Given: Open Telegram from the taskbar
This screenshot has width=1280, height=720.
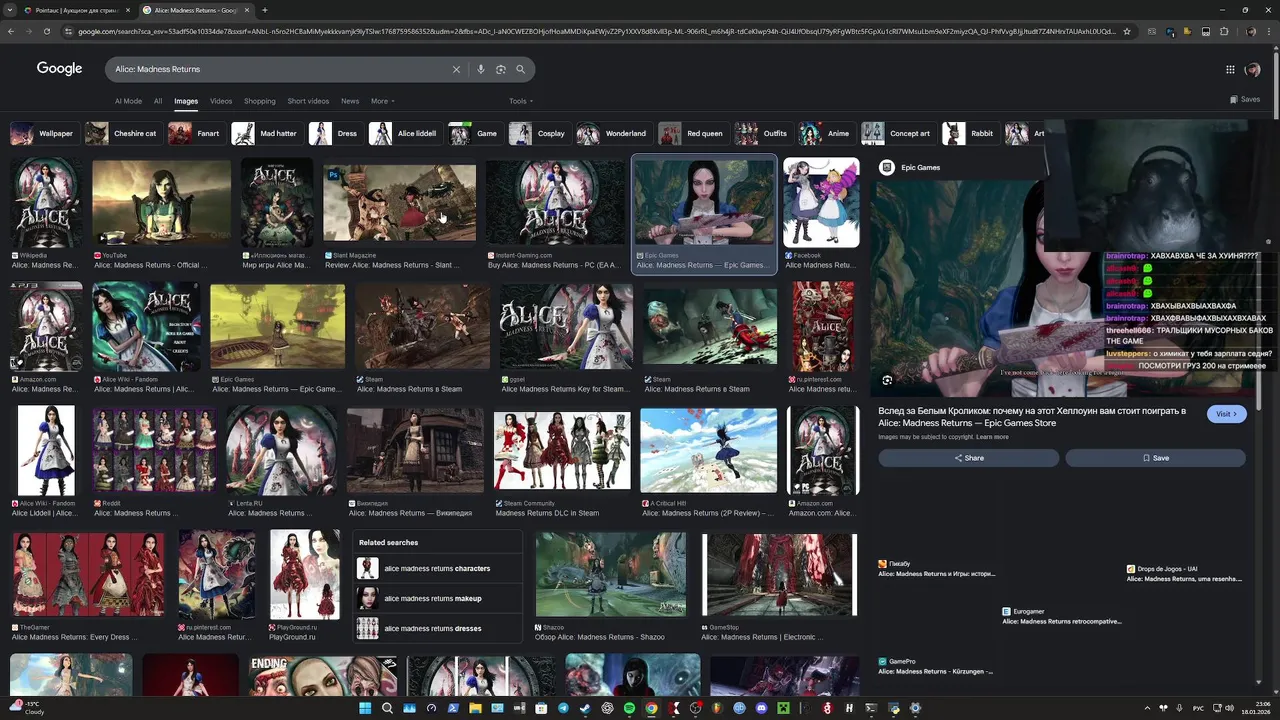Looking at the screenshot, I should (x=563, y=708).
